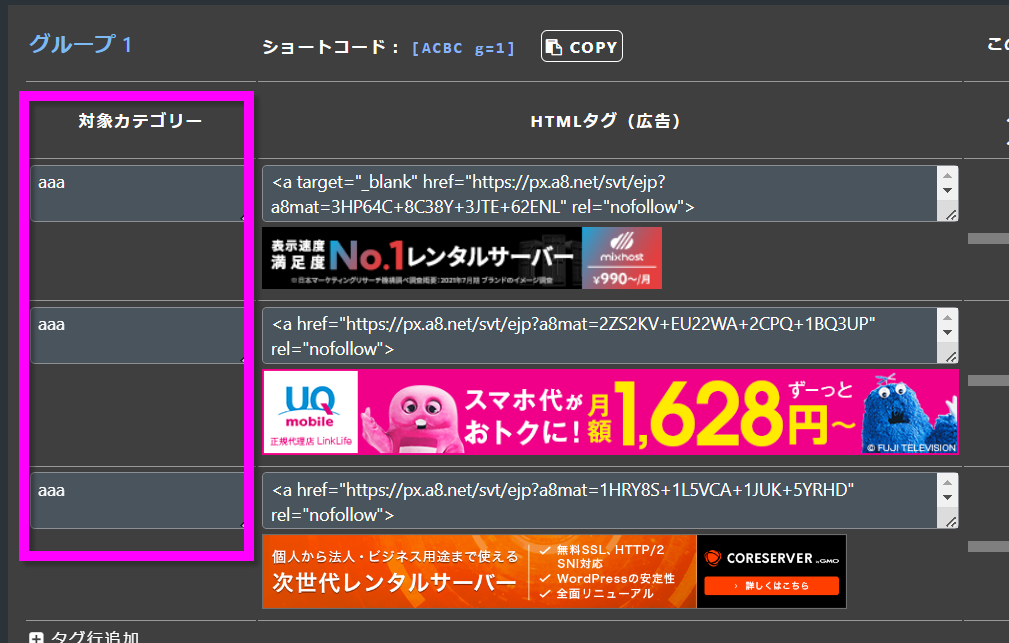
Task: Open the UQ mobile pink banner
Action: [610, 412]
